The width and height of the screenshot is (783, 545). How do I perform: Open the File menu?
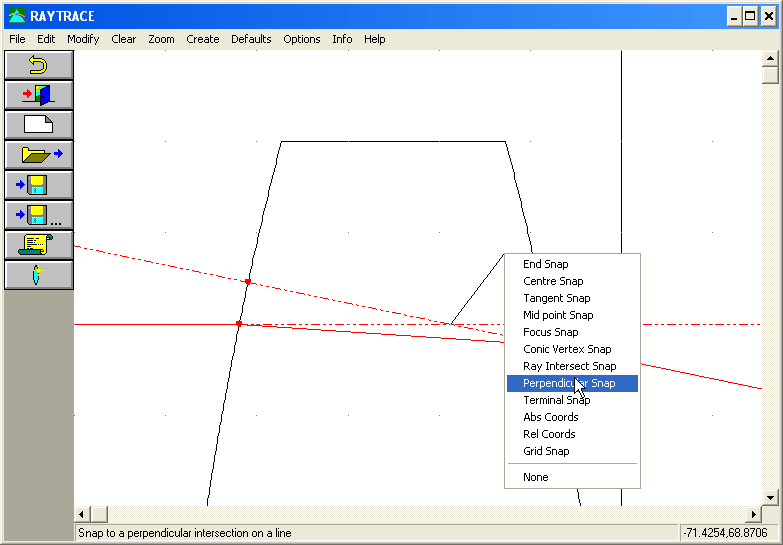pyautogui.click(x=17, y=39)
